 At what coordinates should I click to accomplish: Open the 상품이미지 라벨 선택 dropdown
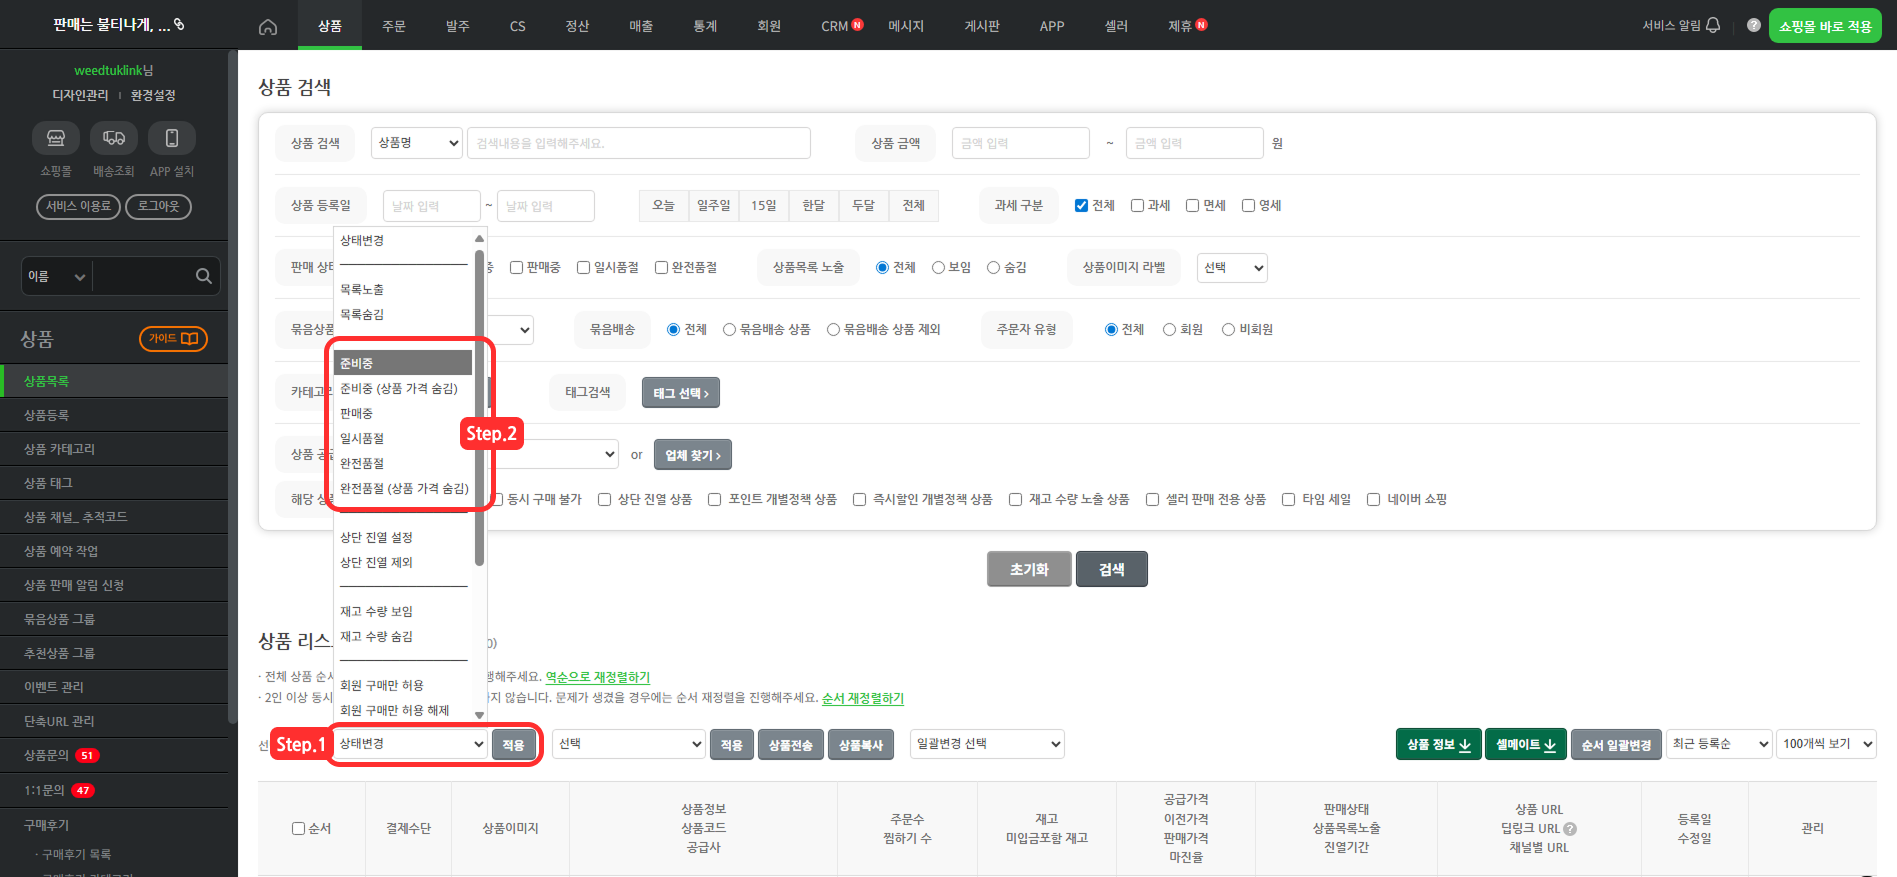pos(1232,268)
